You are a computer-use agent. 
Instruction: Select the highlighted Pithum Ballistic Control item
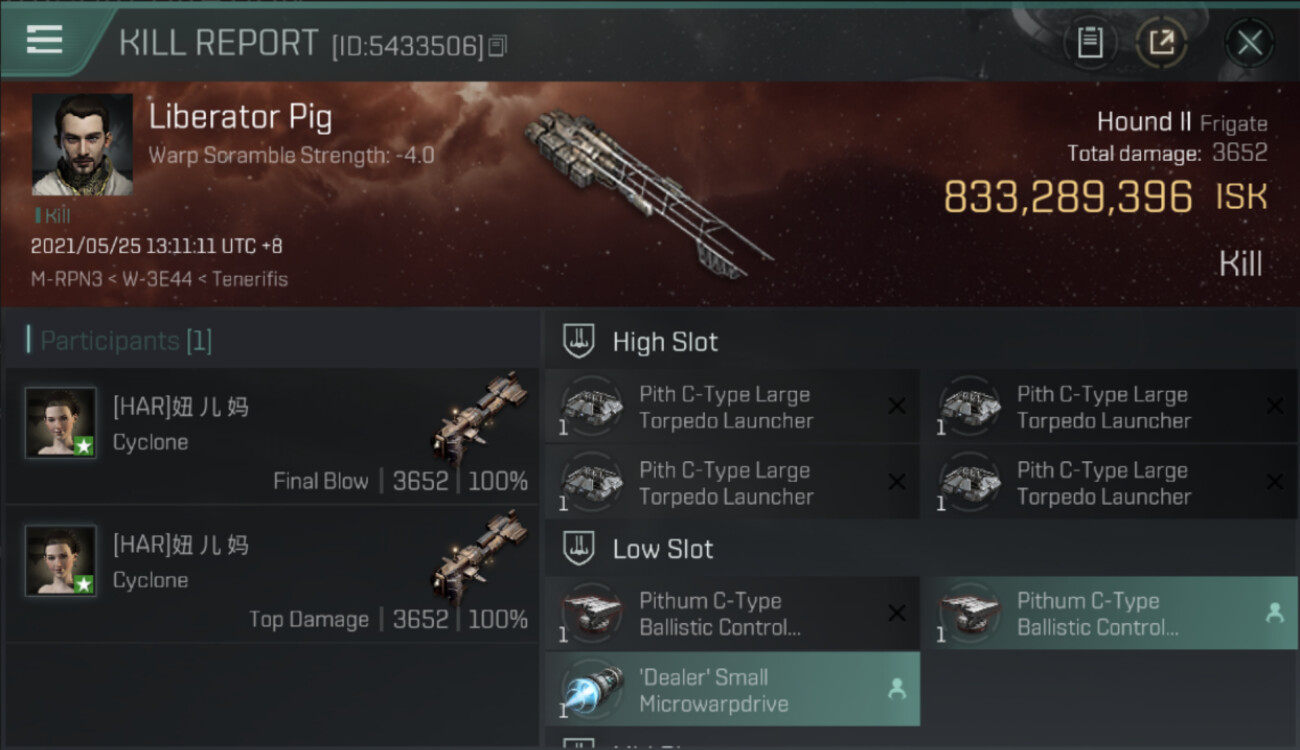pyautogui.click(x=1109, y=613)
